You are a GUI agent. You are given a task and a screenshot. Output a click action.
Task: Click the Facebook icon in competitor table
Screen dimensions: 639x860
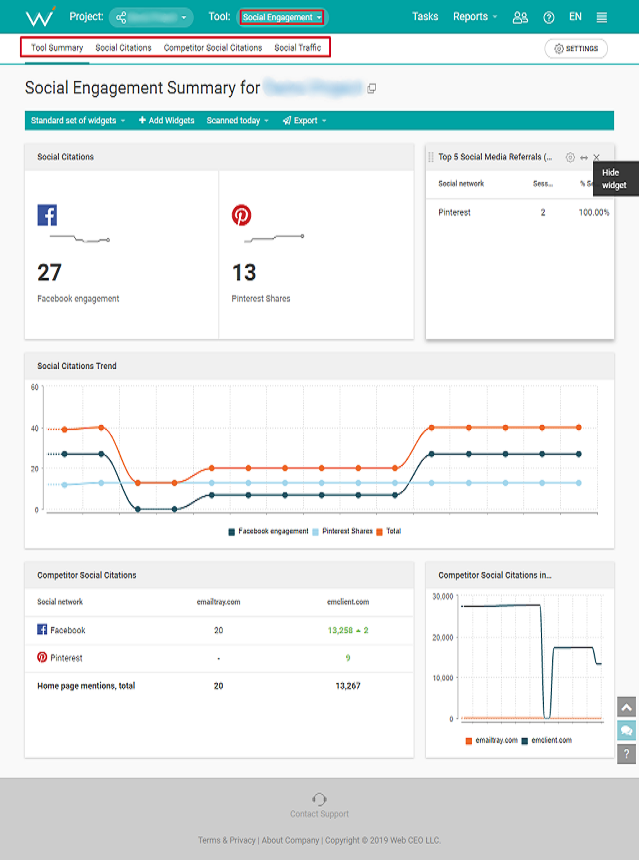[x=42, y=629]
